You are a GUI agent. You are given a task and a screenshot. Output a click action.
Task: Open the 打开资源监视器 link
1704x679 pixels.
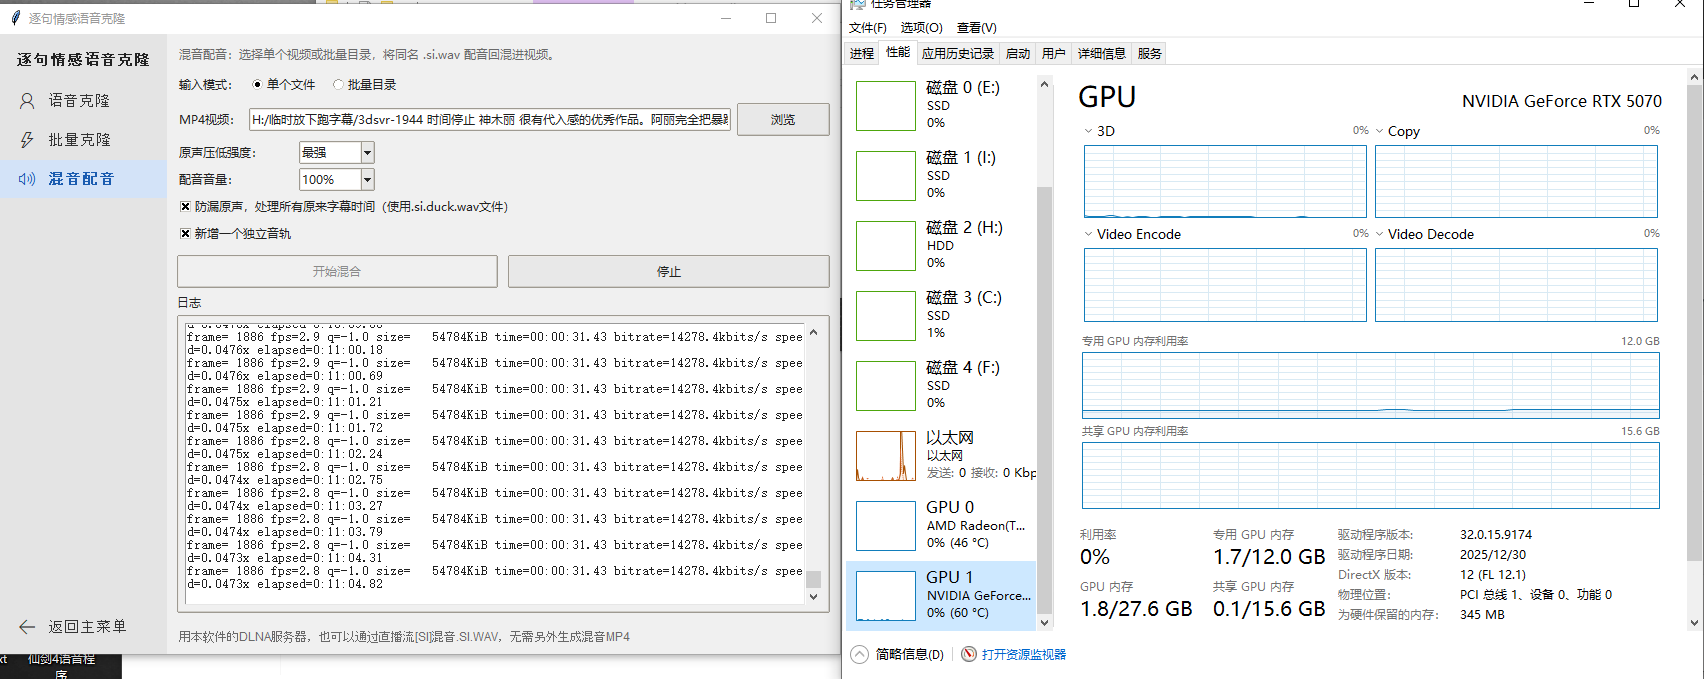pos(1024,654)
